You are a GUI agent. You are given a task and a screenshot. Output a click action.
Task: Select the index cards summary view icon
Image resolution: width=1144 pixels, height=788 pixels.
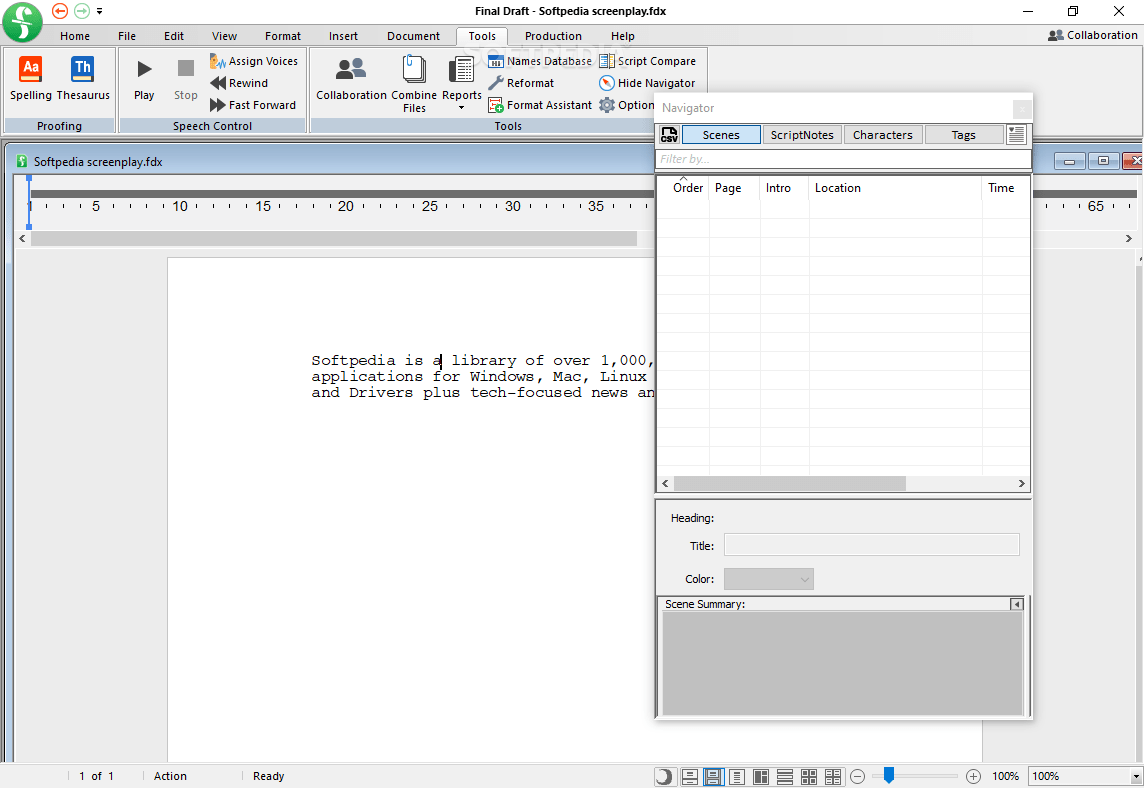(833, 776)
